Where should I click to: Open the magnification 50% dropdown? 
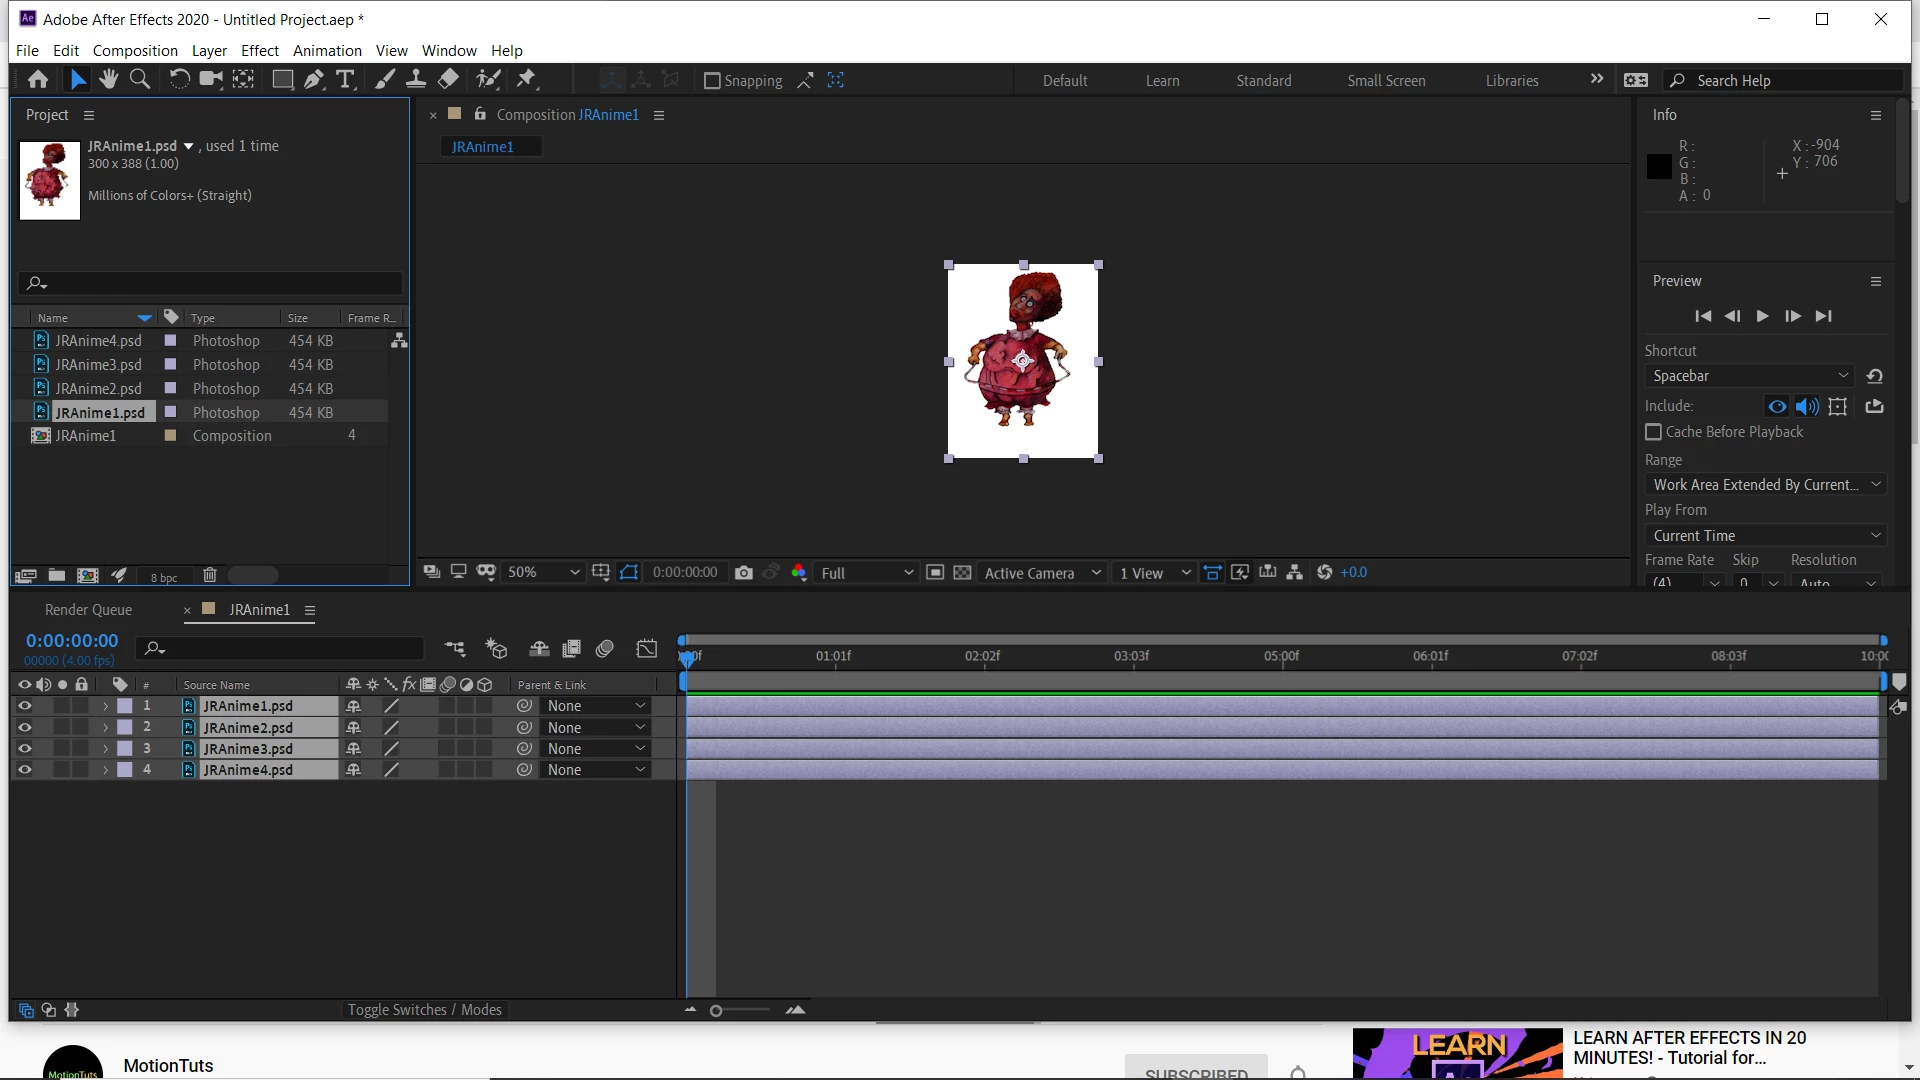(x=543, y=573)
